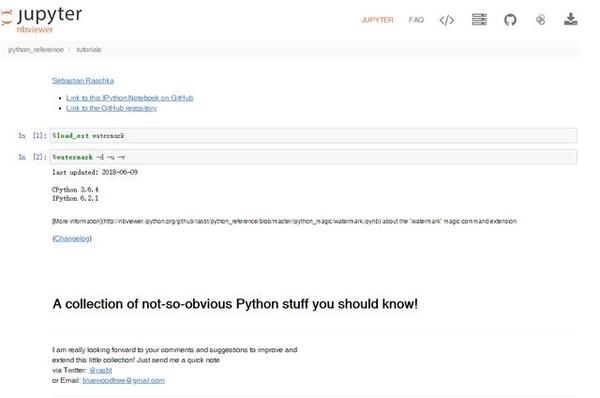Viewport: 600px width, 398px height.
Task: Open the GitHub octocat icon
Action: coord(510,20)
